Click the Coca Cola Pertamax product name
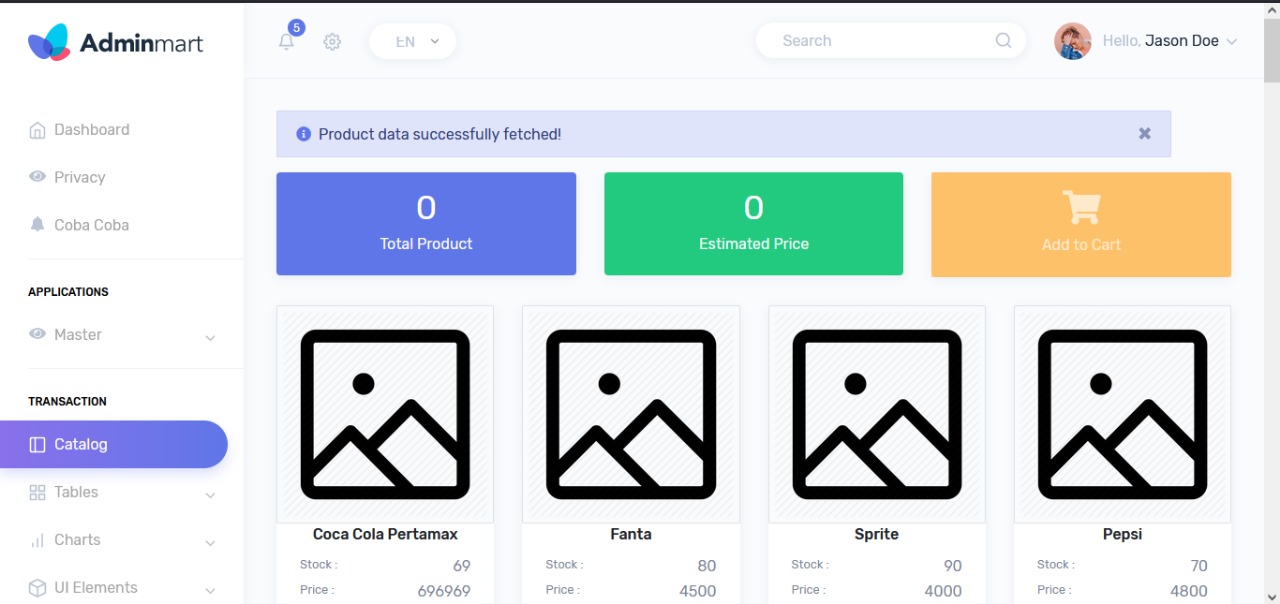The image size is (1280, 604). point(385,534)
